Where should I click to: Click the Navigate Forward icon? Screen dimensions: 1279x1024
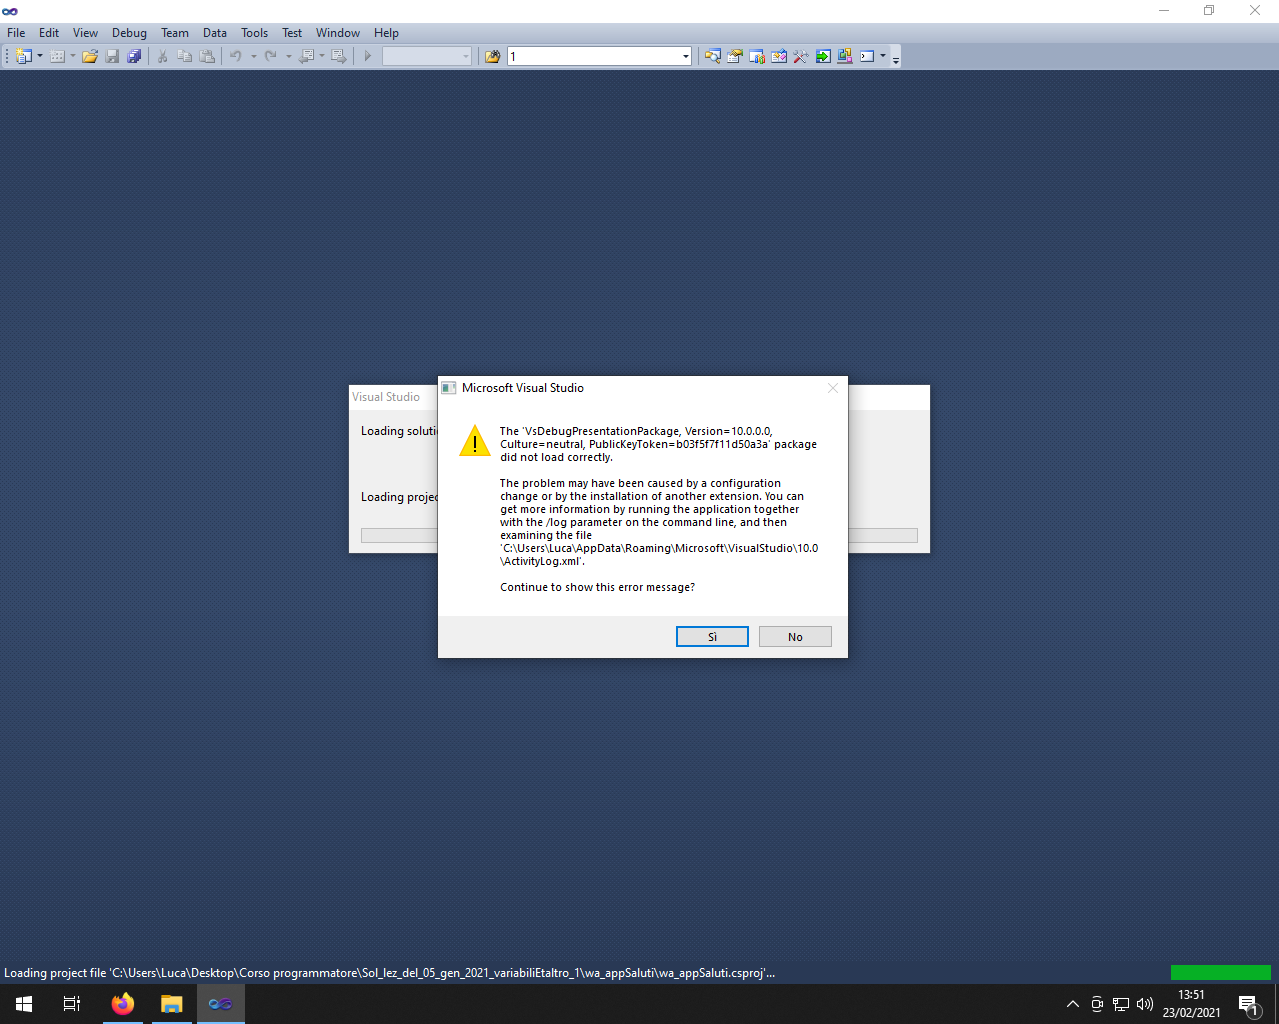pos(339,56)
